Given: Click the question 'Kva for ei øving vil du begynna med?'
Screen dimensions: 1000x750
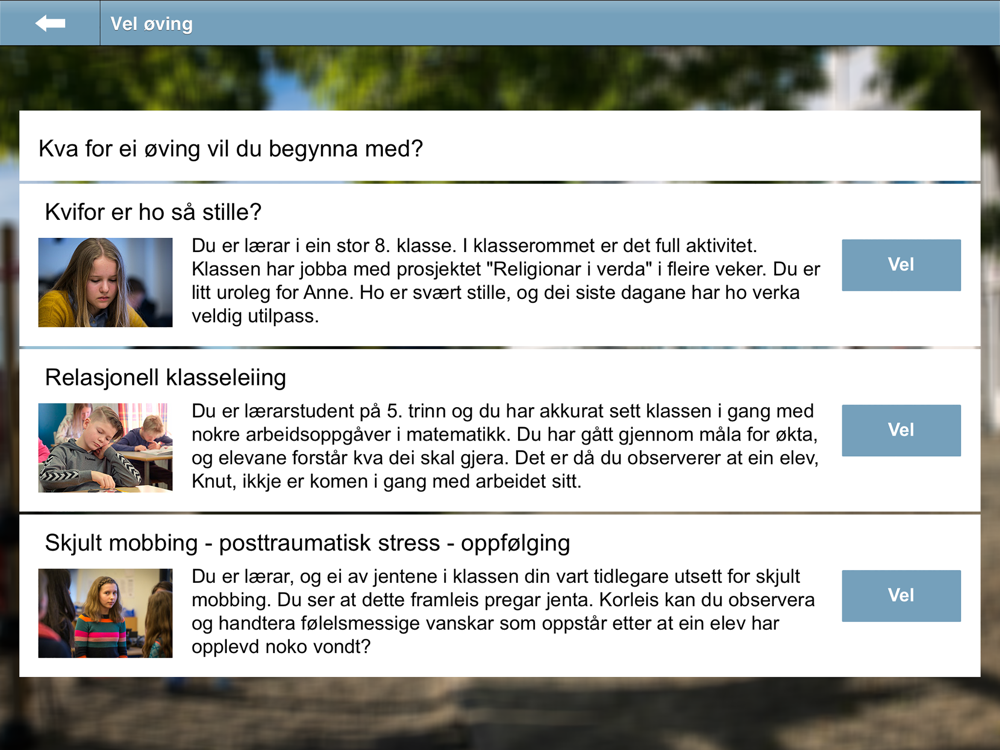Looking at the screenshot, I should tap(231, 149).
